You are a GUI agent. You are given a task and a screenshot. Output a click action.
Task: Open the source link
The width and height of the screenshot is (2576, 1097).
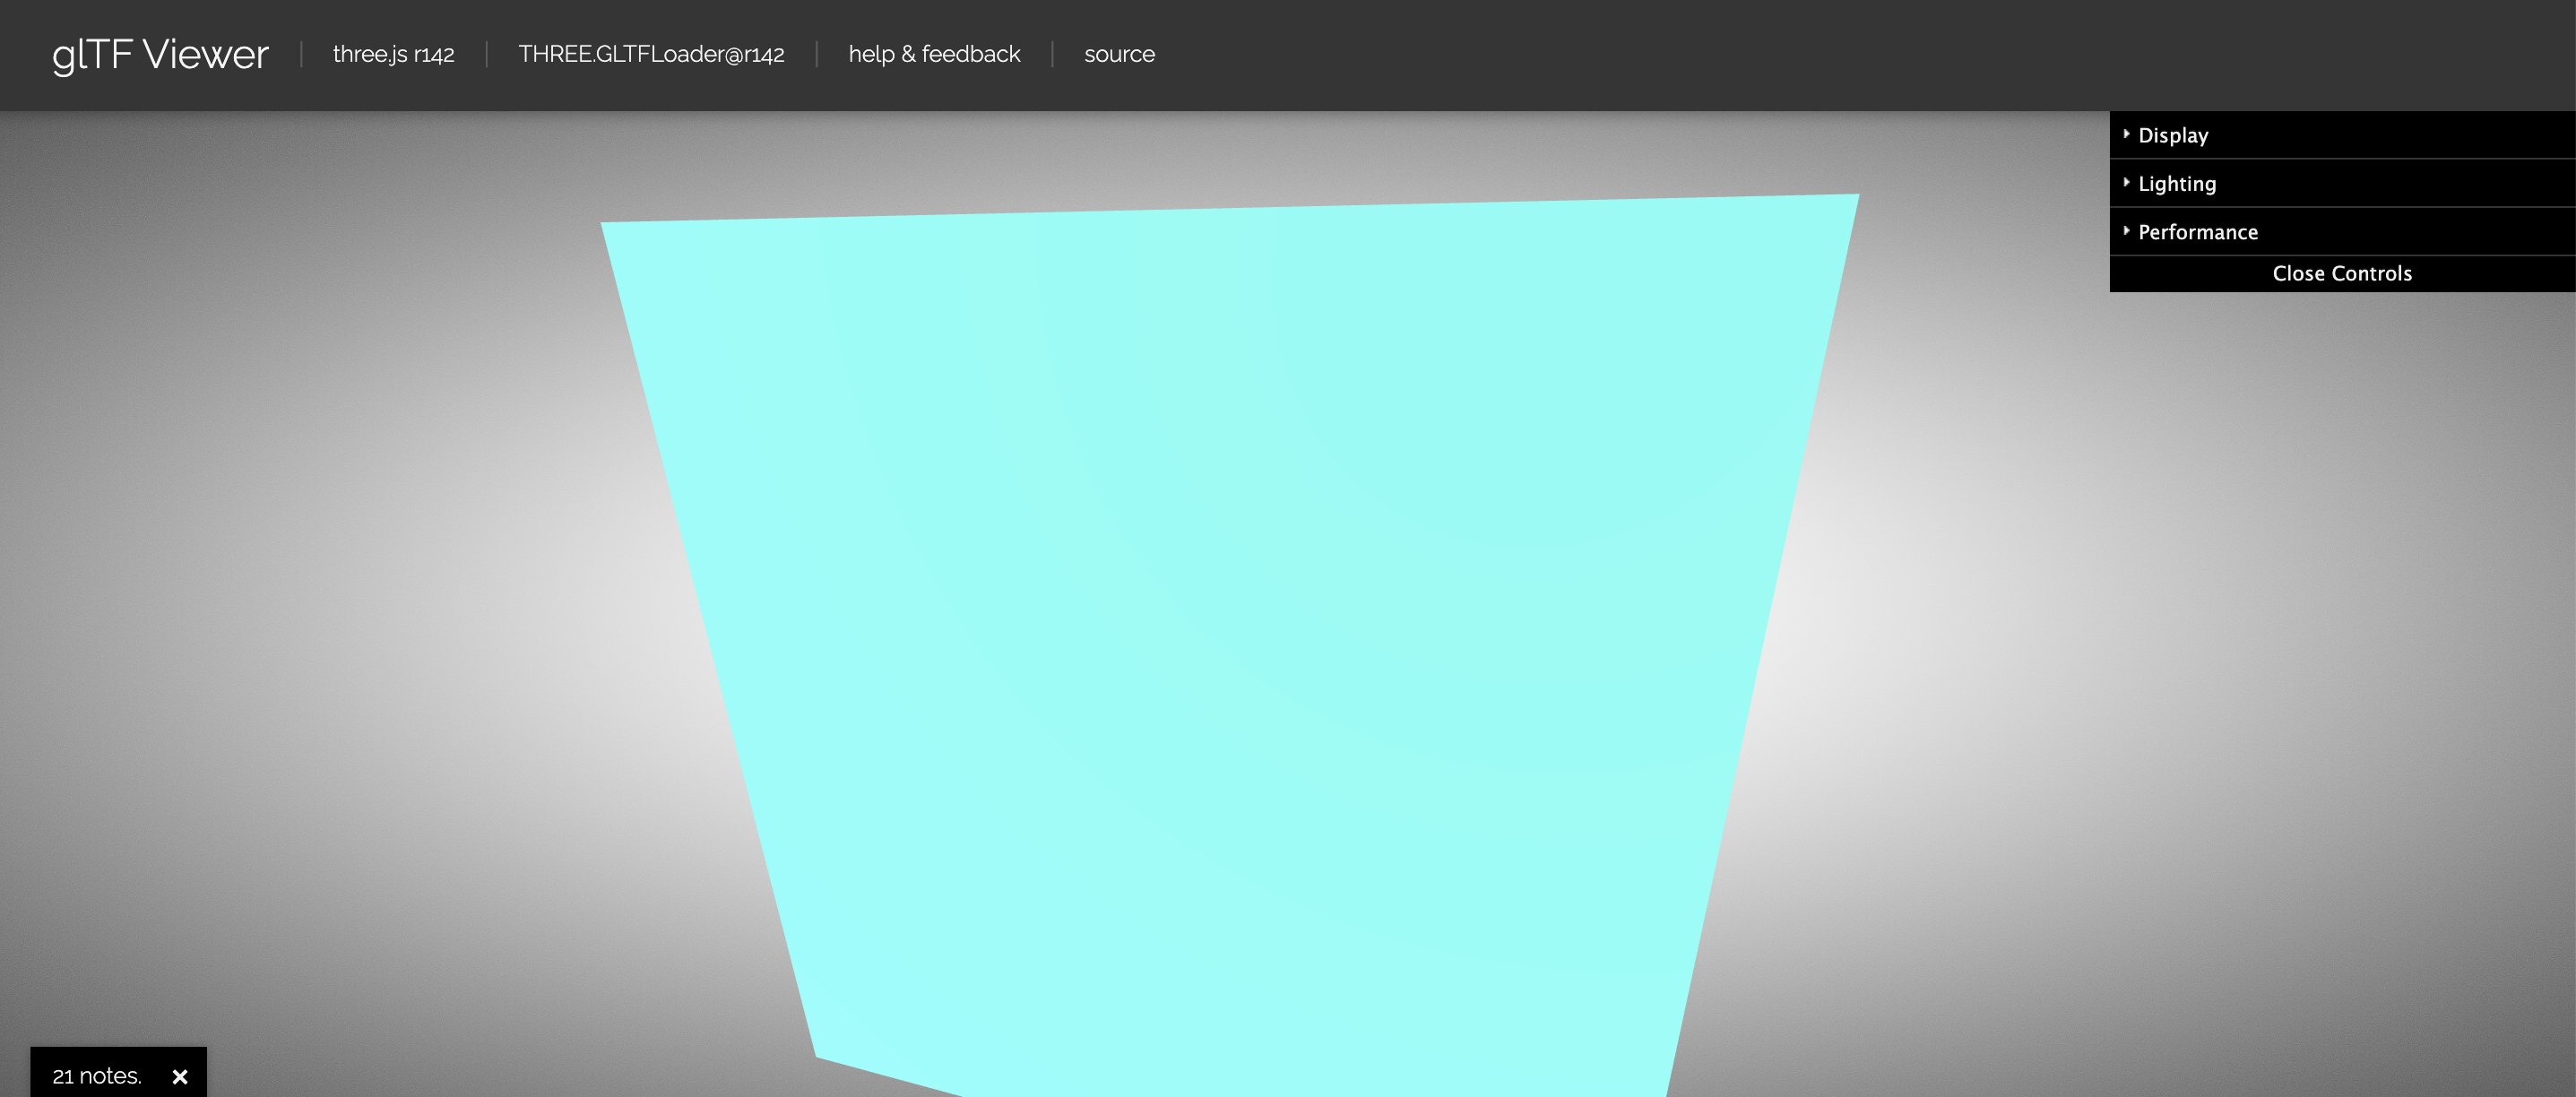click(1119, 55)
